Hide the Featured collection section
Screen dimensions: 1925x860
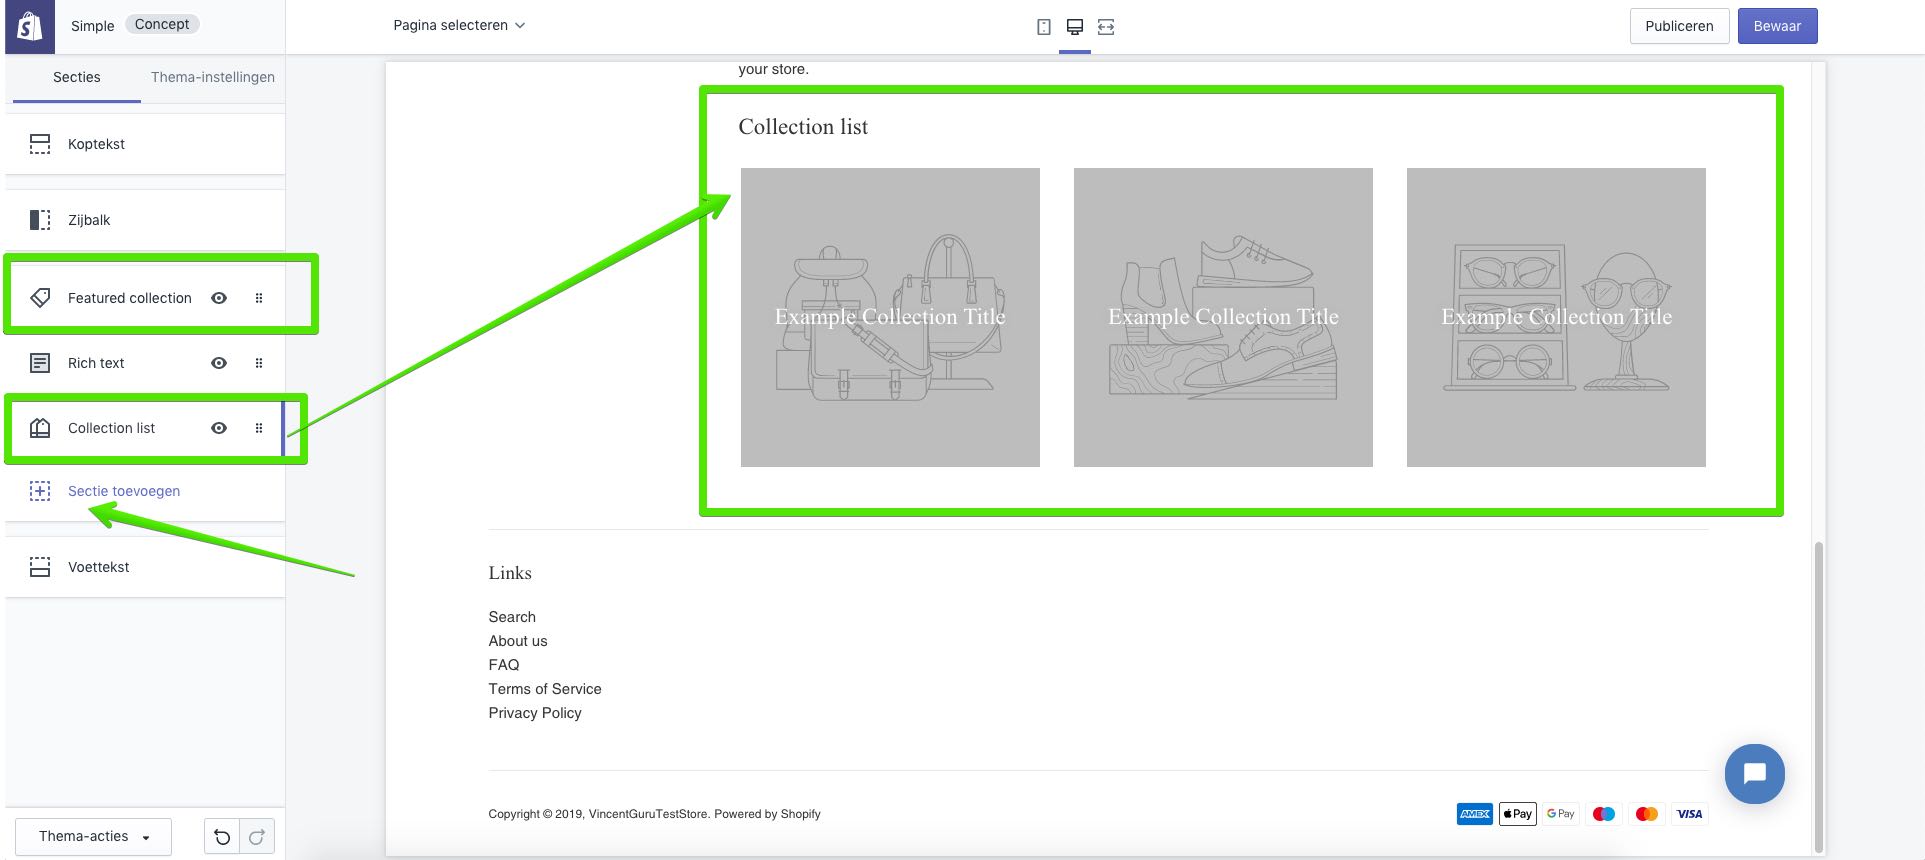tap(219, 298)
